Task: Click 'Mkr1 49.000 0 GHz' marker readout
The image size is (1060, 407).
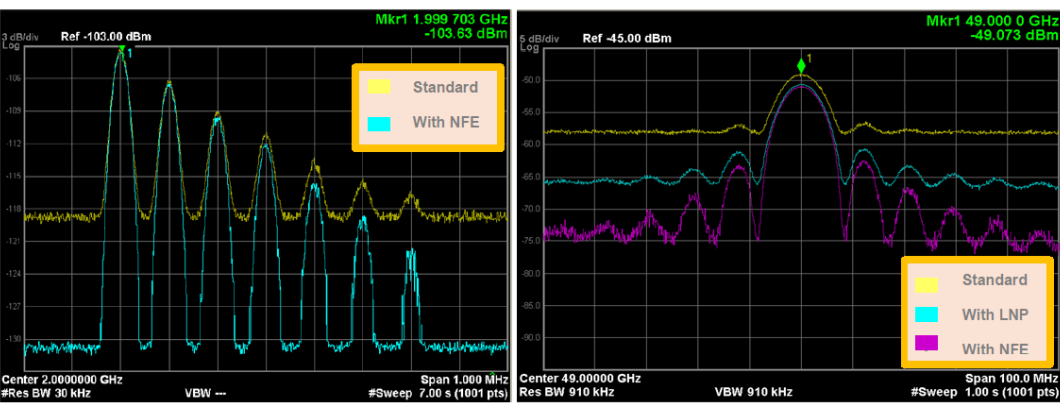Action: click(992, 21)
